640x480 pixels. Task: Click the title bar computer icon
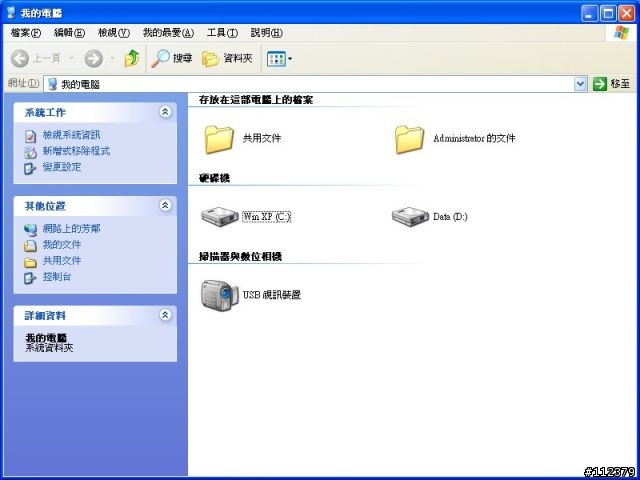[11, 13]
